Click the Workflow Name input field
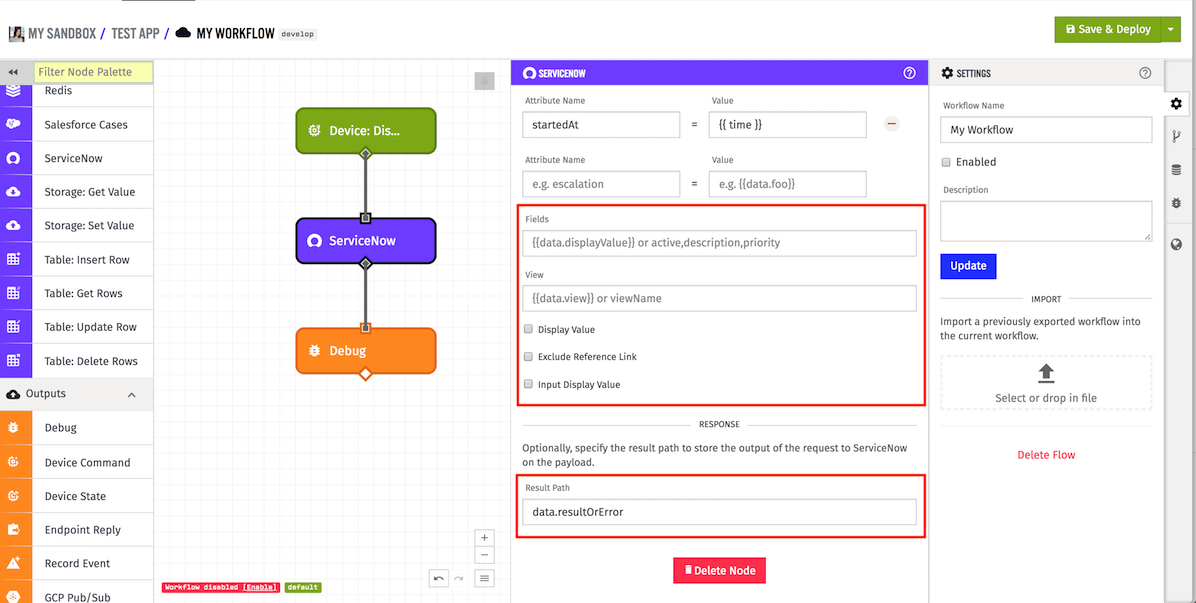The height and width of the screenshot is (603, 1196). [1046, 130]
